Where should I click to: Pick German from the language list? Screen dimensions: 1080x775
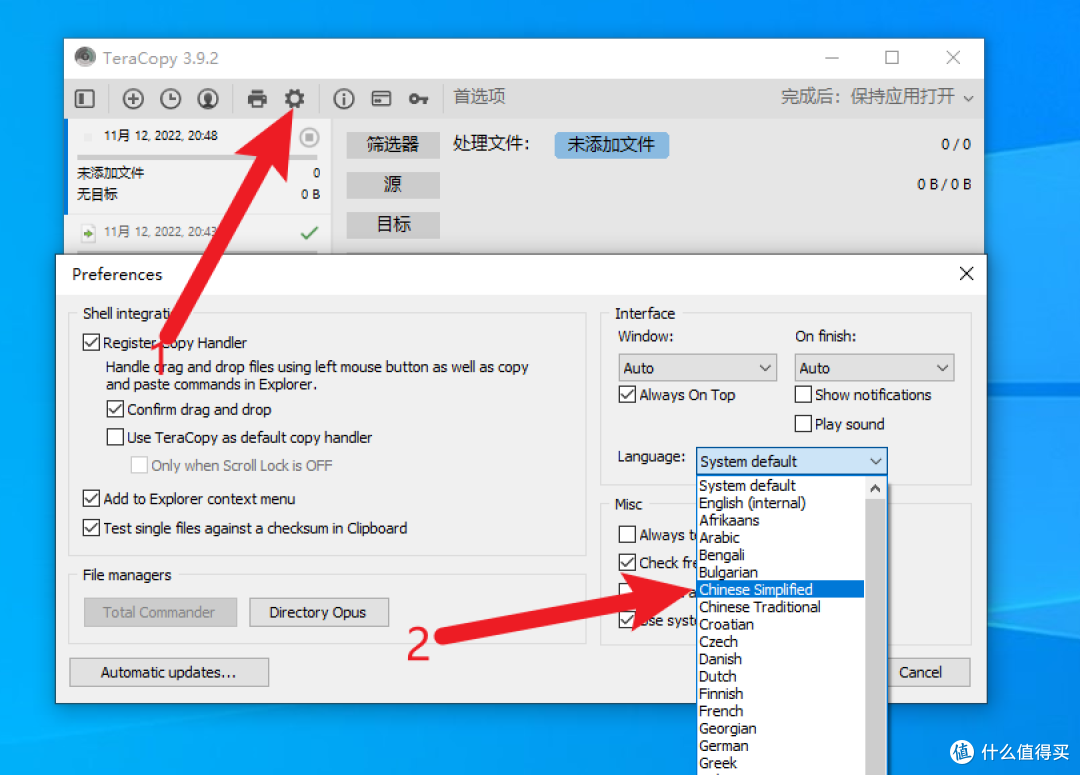780,745
